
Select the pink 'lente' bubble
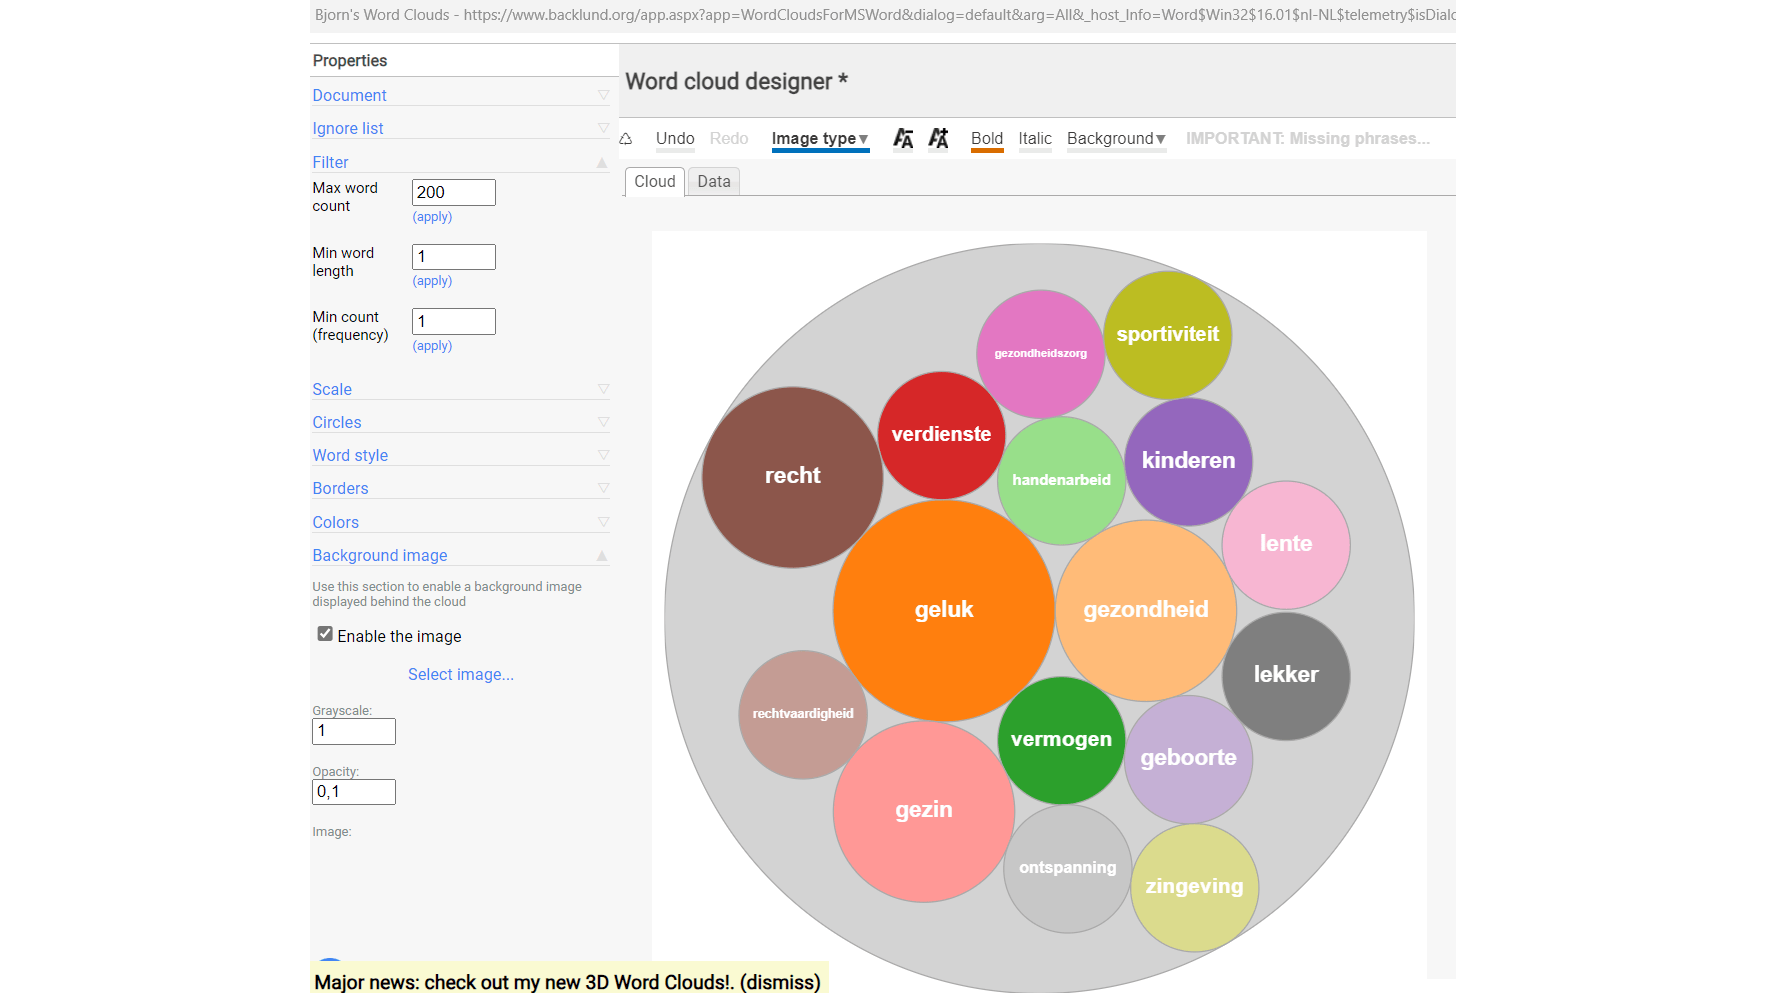coord(1286,544)
